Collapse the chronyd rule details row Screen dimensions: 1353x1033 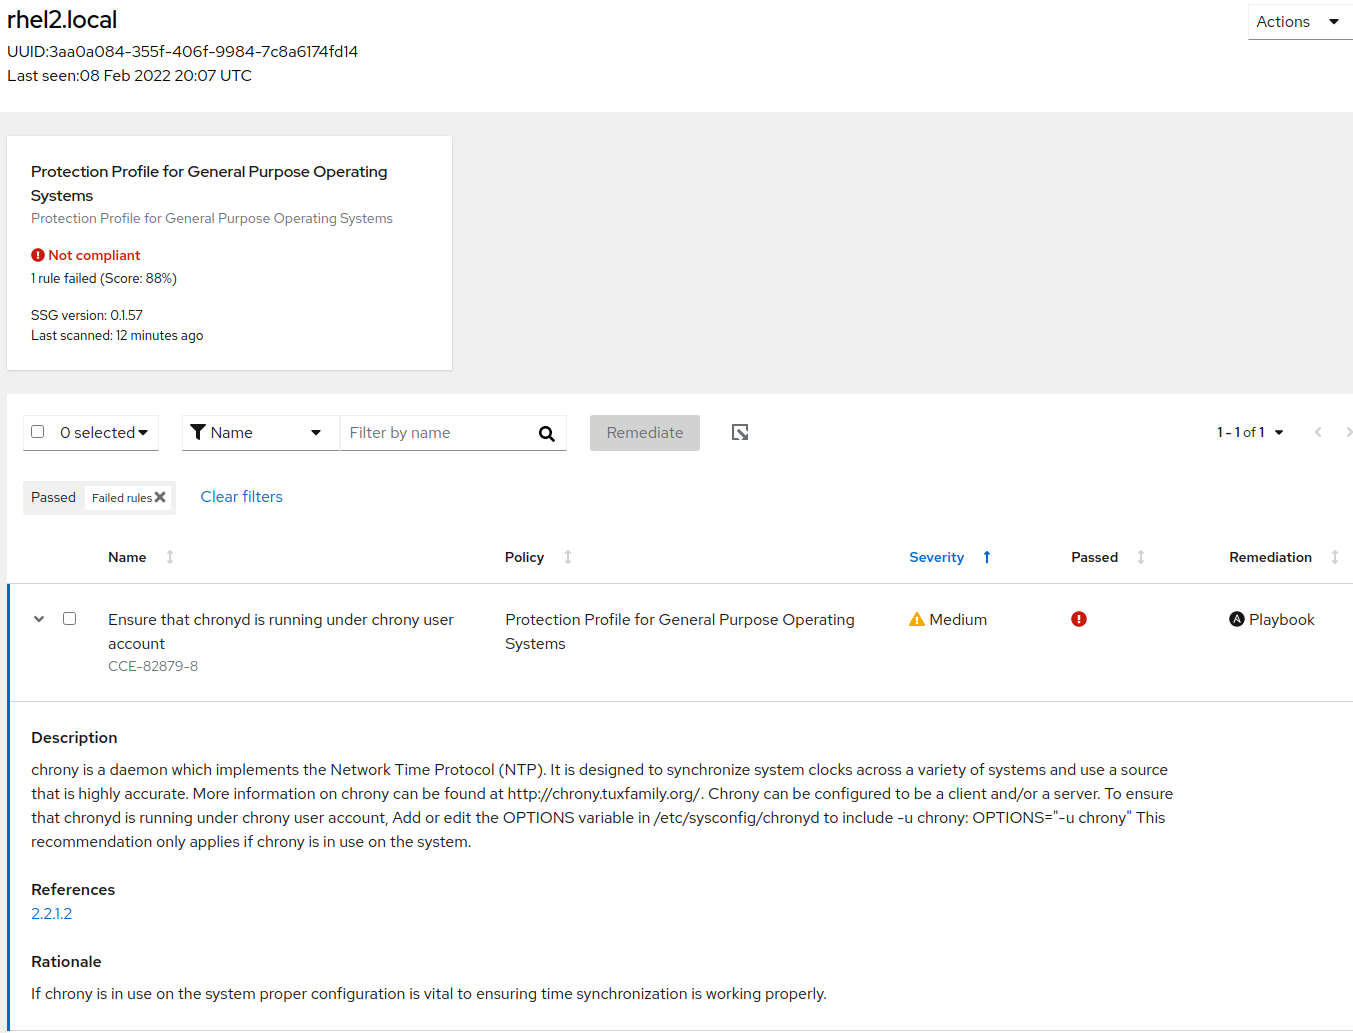click(x=39, y=619)
